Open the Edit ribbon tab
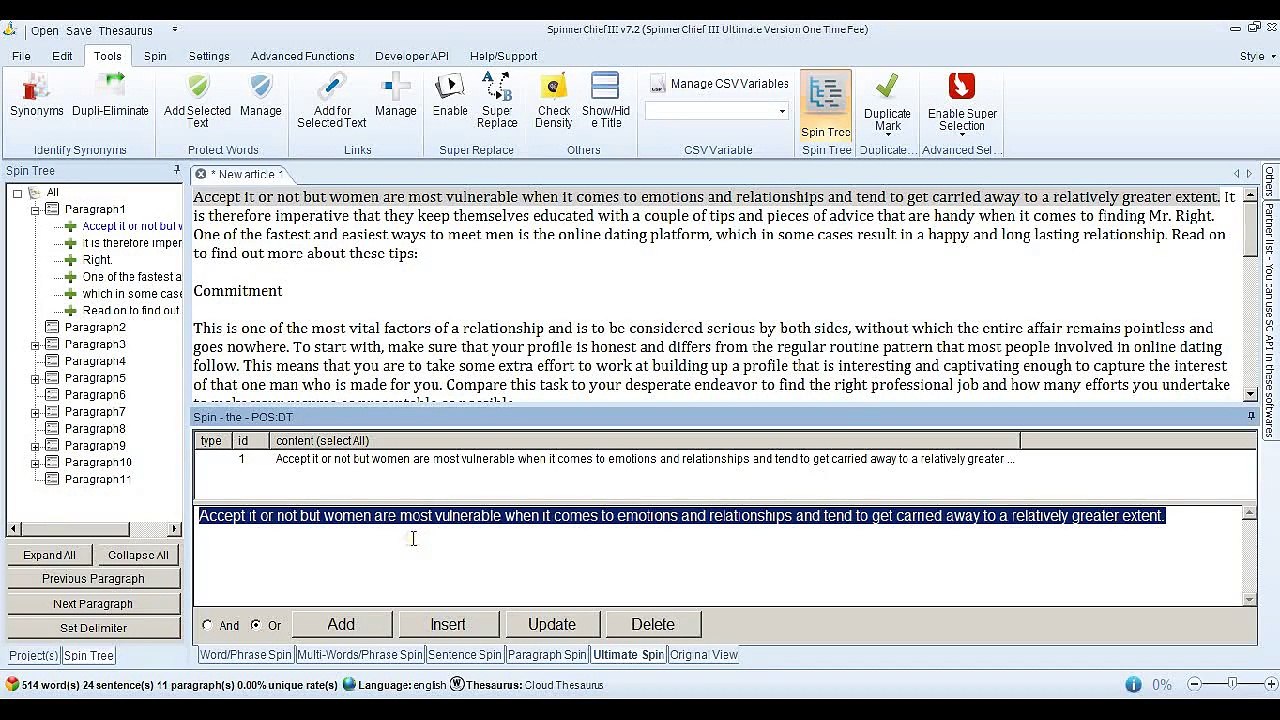The width and height of the screenshot is (1280, 720). coord(62,56)
